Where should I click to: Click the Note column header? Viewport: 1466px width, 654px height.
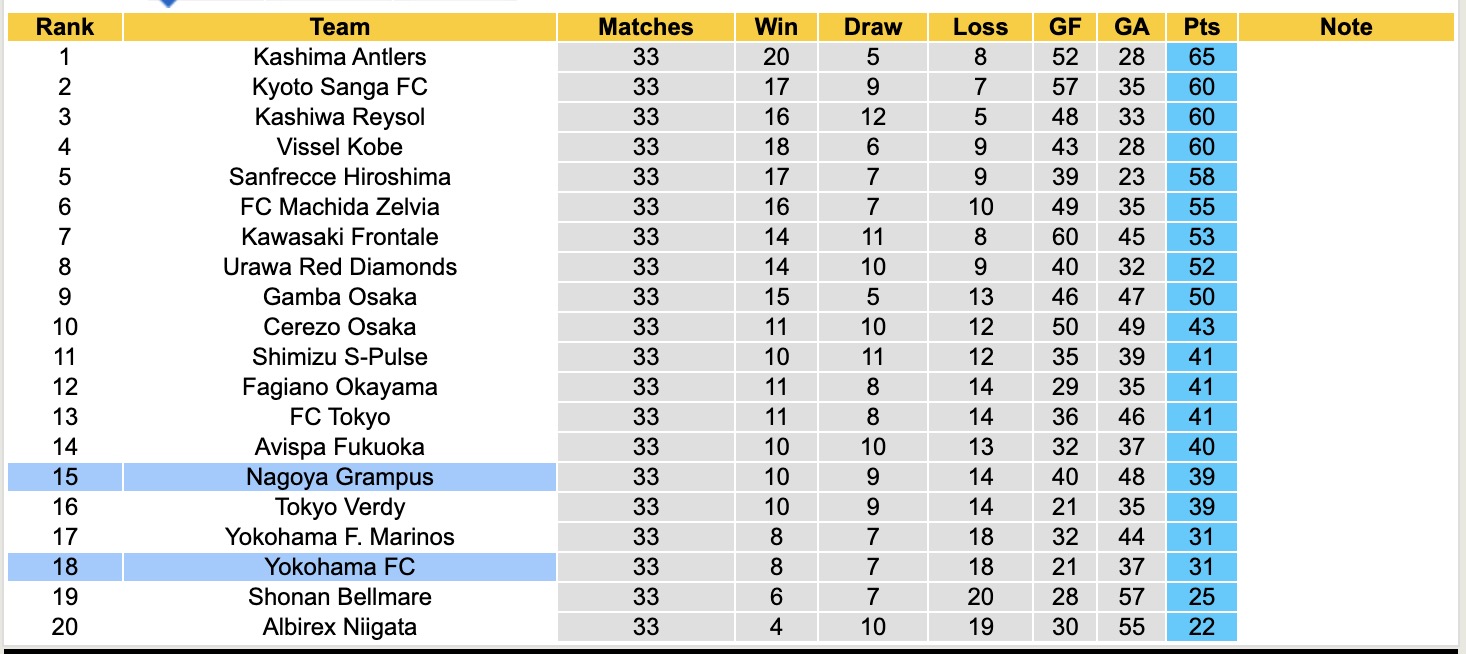1346,27
